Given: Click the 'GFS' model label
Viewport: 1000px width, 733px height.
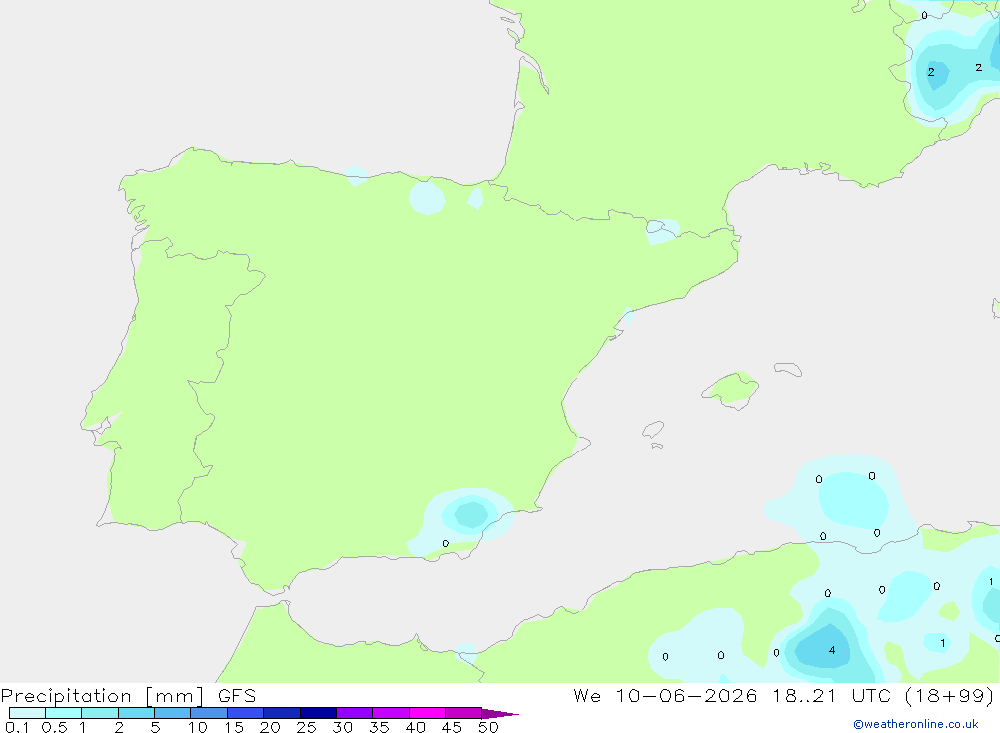Looking at the screenshot, I should pyautogui.click(x=237, y=696).
